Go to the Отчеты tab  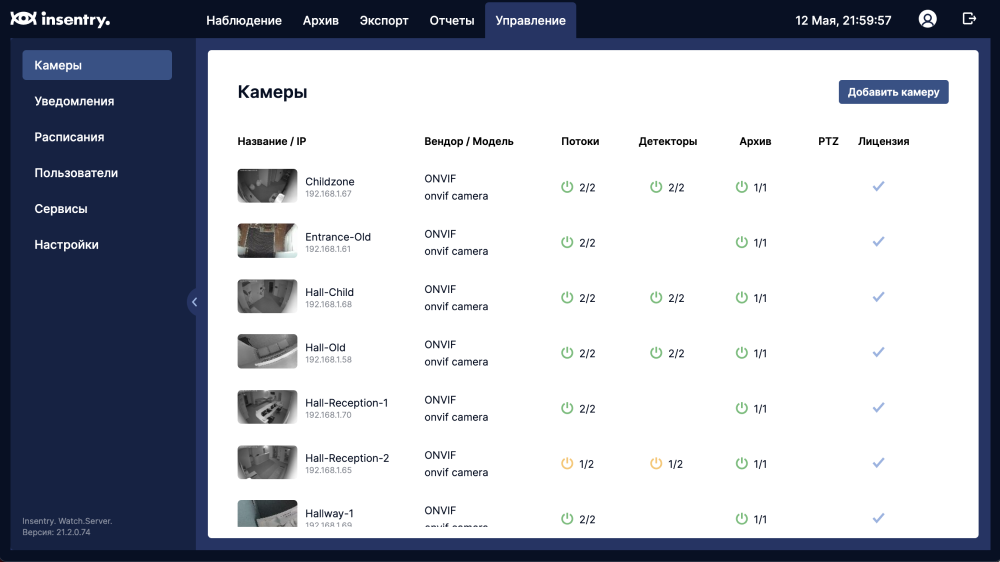[x=452, y=20]
